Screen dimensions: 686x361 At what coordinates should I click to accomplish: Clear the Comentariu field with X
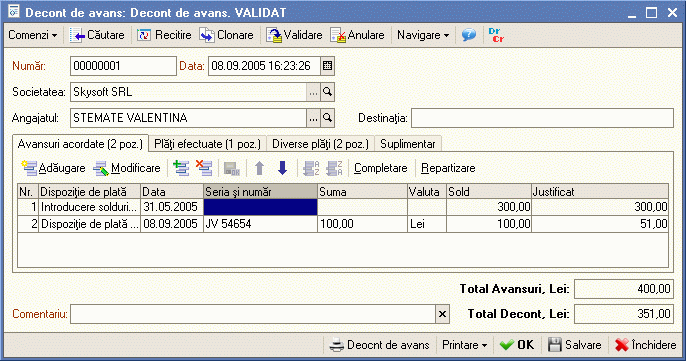pyautogui.click(x=442, y=314)
